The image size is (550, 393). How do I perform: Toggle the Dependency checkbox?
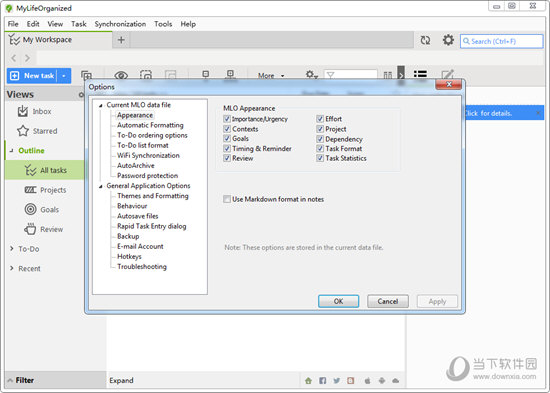click(320, 139)
